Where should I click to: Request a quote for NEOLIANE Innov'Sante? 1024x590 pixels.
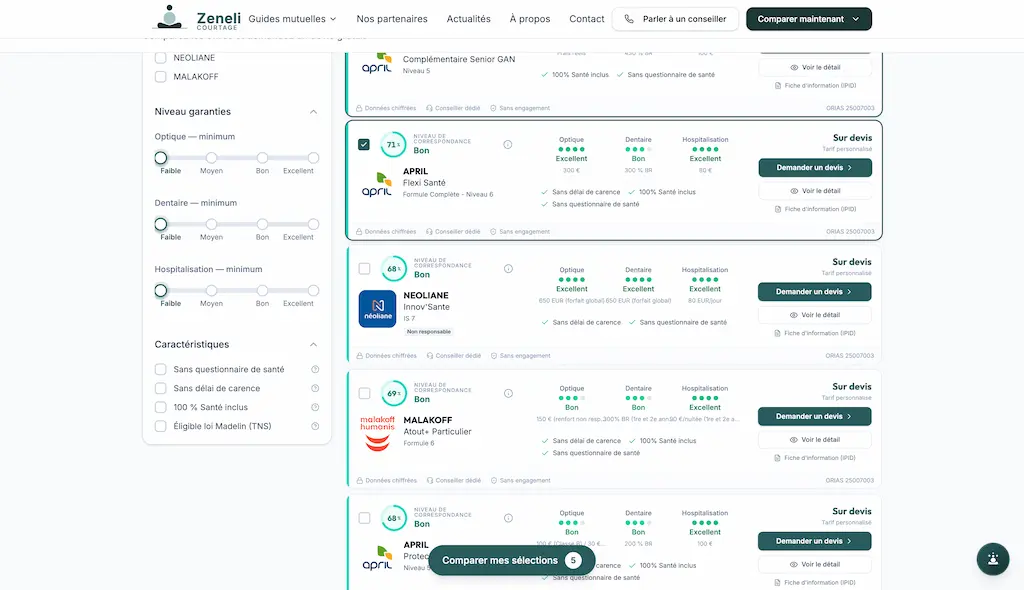(814, 291)
